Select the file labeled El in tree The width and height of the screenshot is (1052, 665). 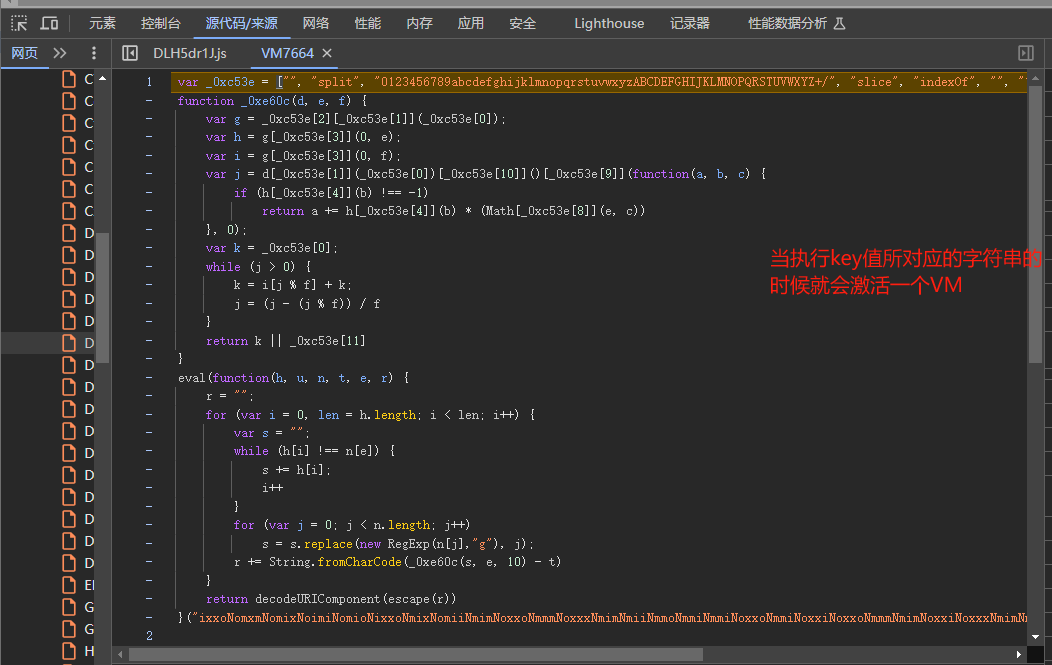pyautogui.click(x=78, y=585)
